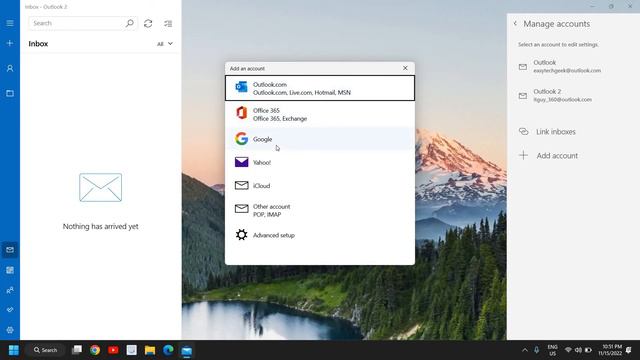Open Settings gear icon in sidebar
This screenshot has height=360, width=640.
click(x=10, y=330)
